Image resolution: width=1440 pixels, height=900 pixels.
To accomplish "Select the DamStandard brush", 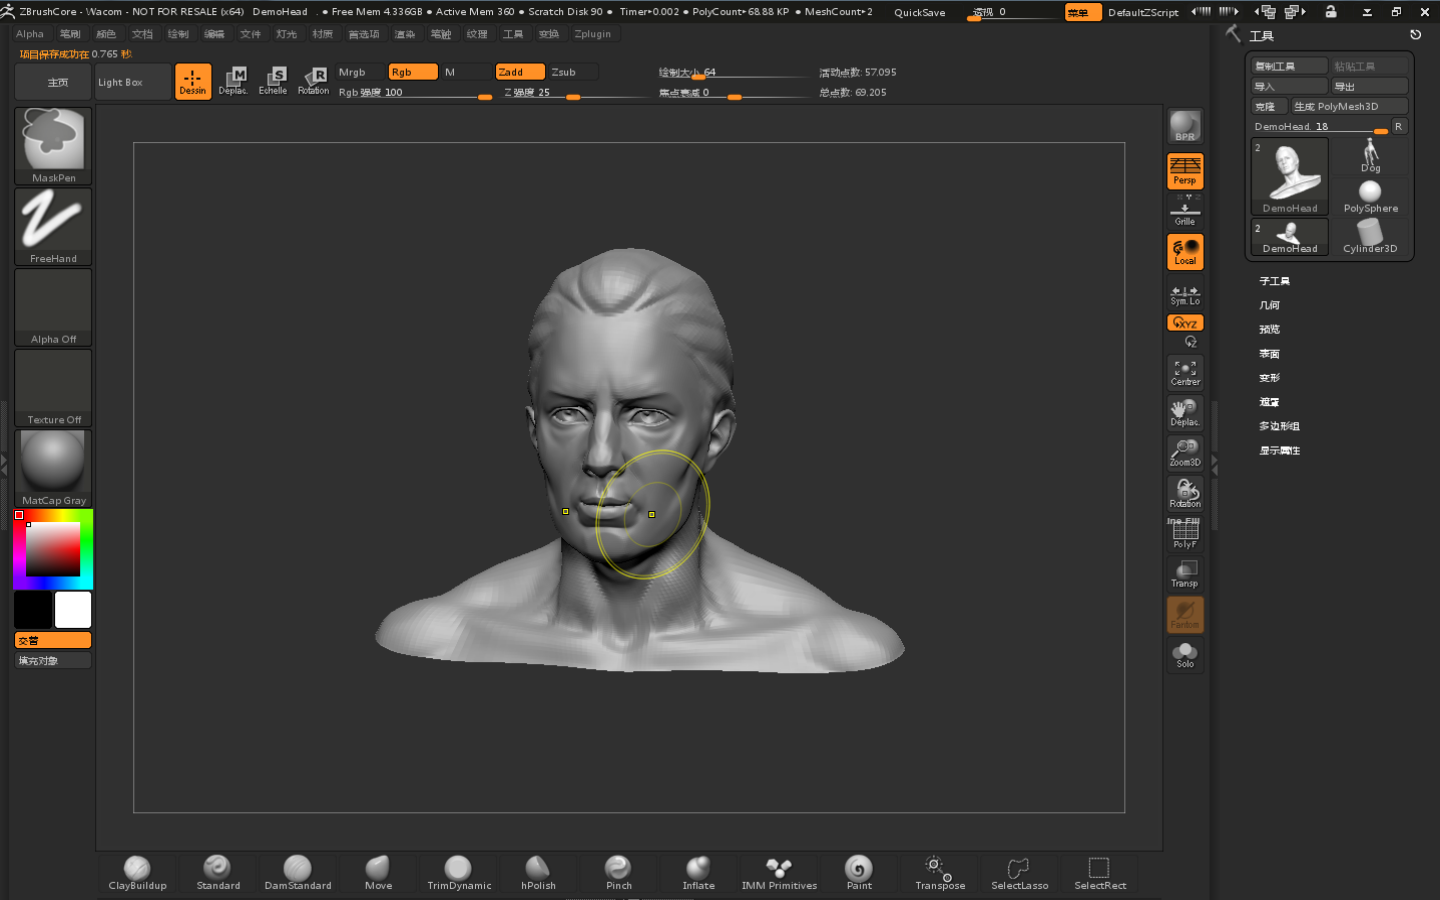I will [x=297, y=872].
